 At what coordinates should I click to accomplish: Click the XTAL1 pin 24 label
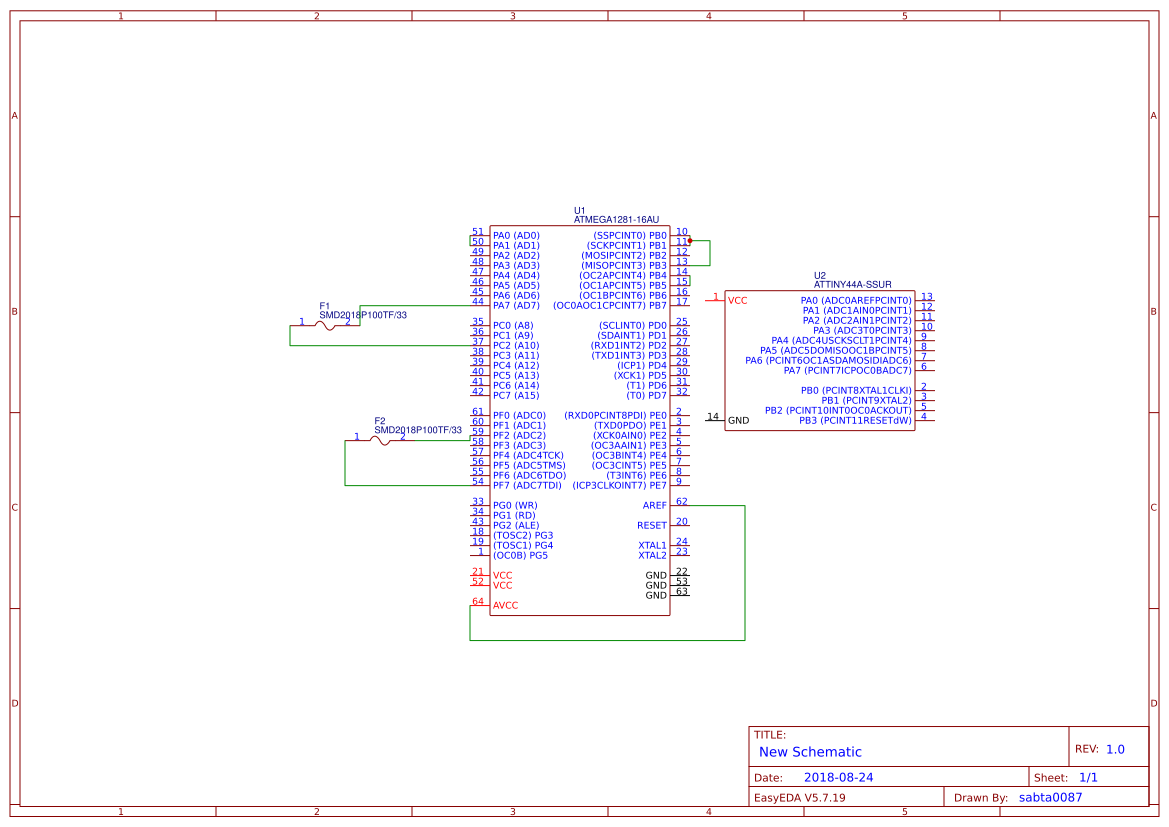(653, 546)
